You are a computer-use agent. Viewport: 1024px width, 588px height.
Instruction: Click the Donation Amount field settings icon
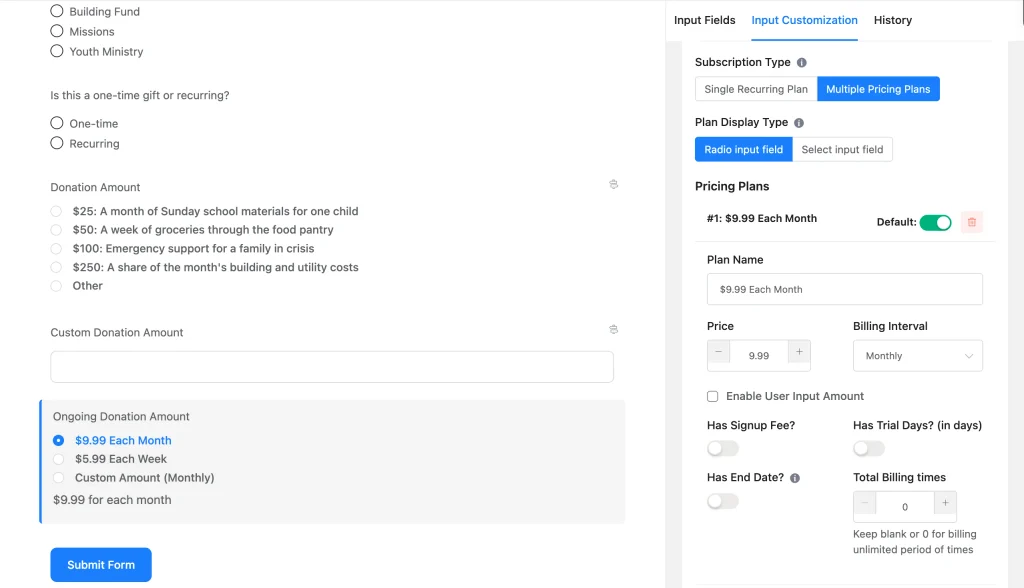[x=613, y=184]
